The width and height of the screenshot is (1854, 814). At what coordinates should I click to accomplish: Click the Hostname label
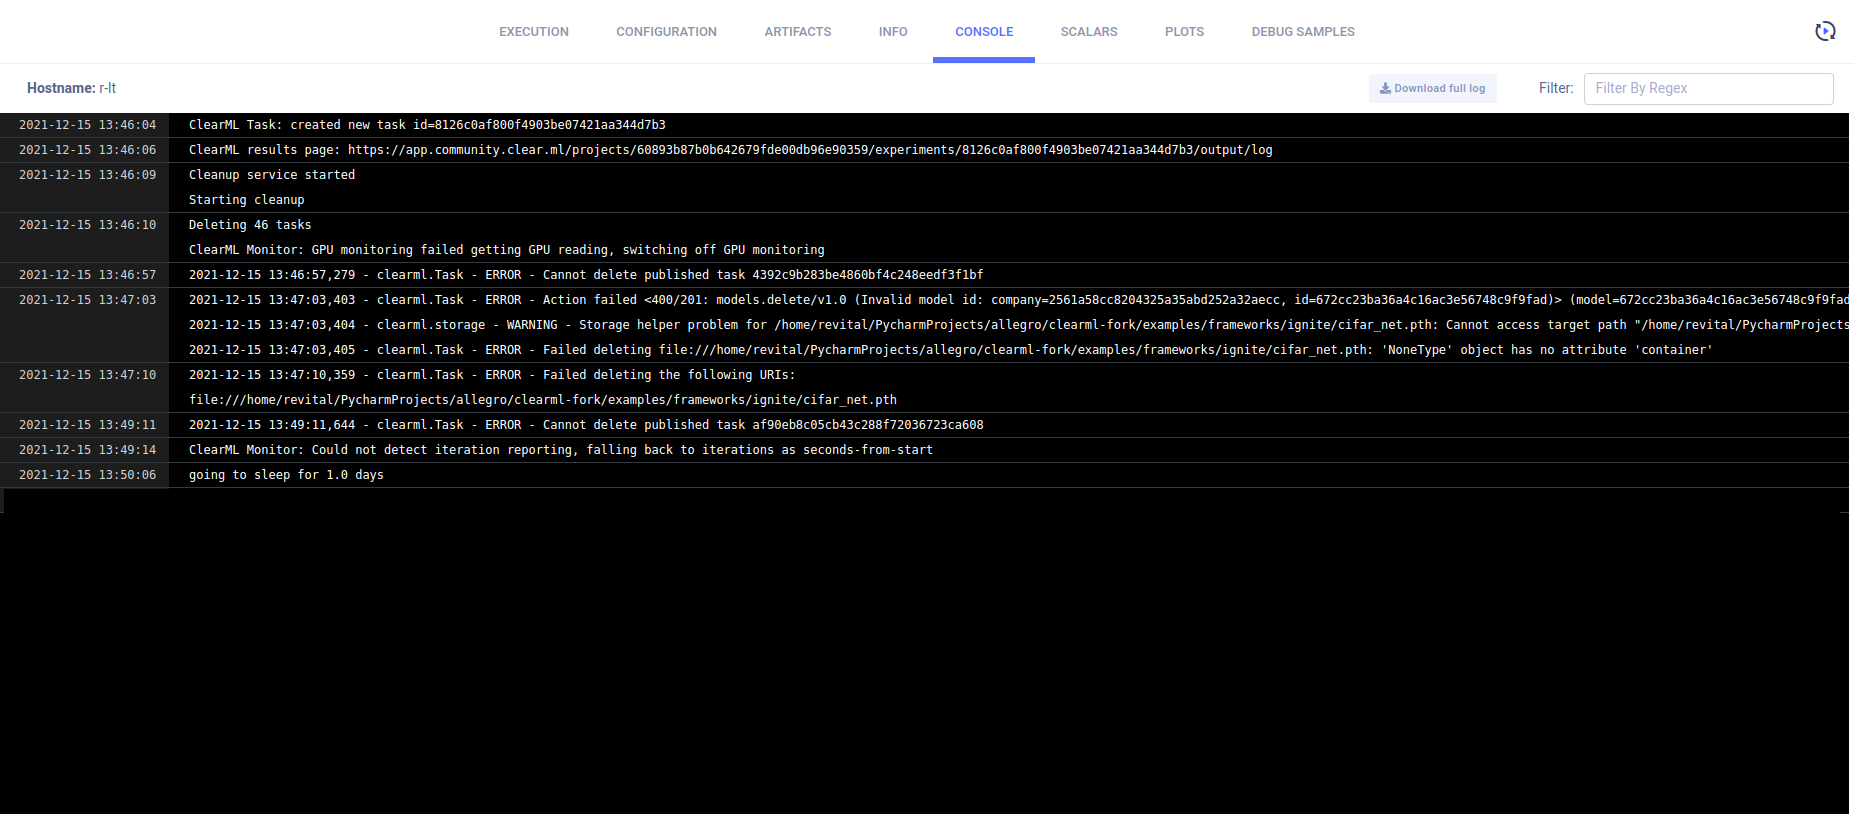61,88
